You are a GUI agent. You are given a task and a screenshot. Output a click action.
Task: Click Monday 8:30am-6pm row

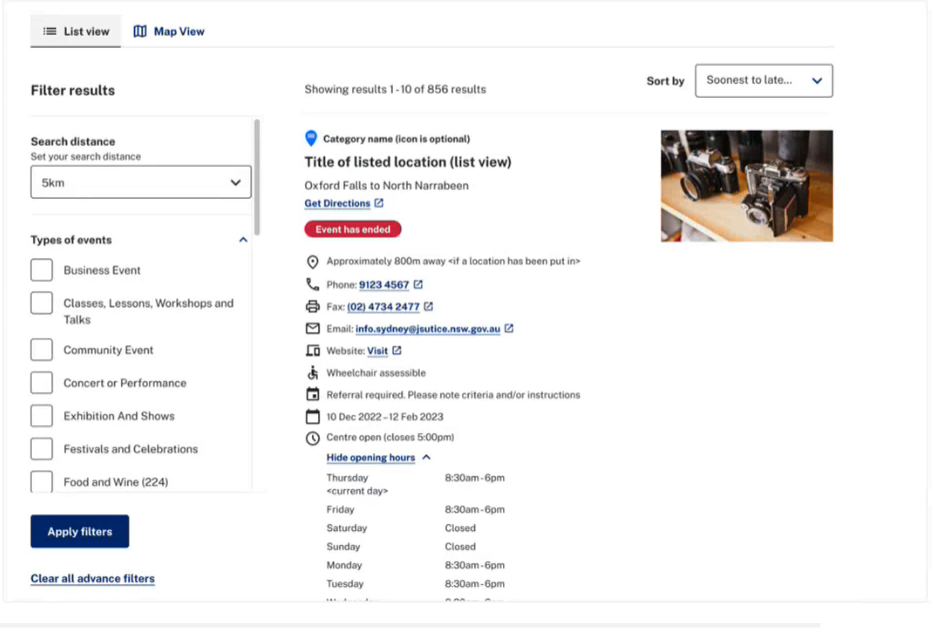coord(415,565)
